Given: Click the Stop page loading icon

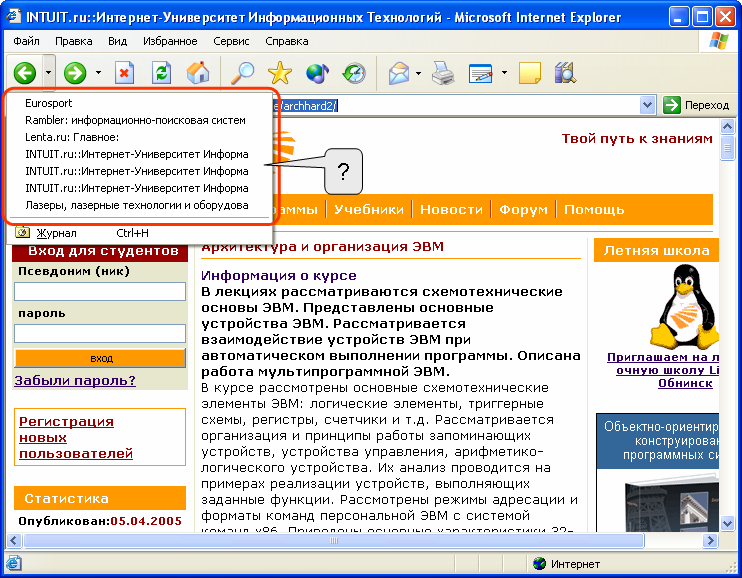Looking at the screenshot, I should click(x=124, y=73).
